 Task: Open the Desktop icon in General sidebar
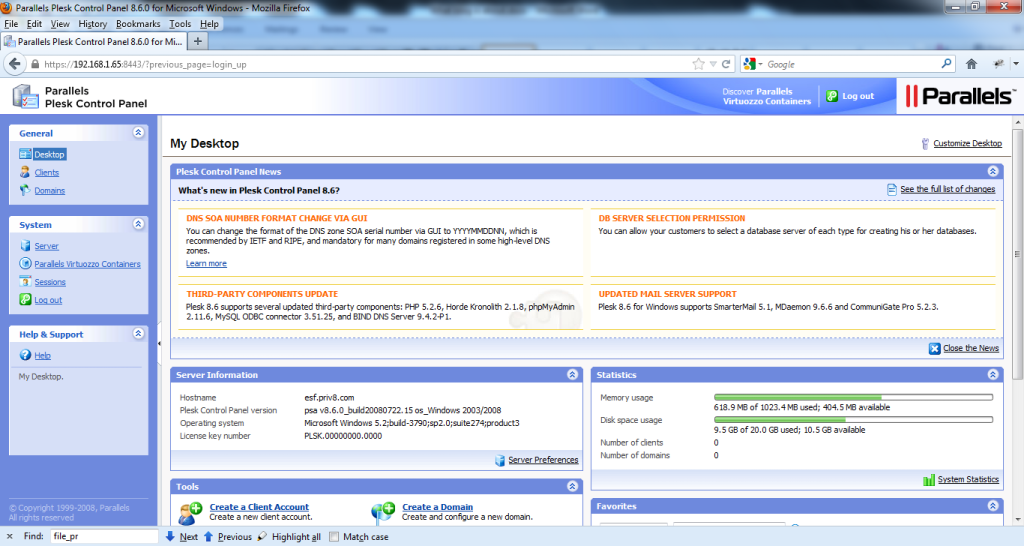[x=25, y=154]
